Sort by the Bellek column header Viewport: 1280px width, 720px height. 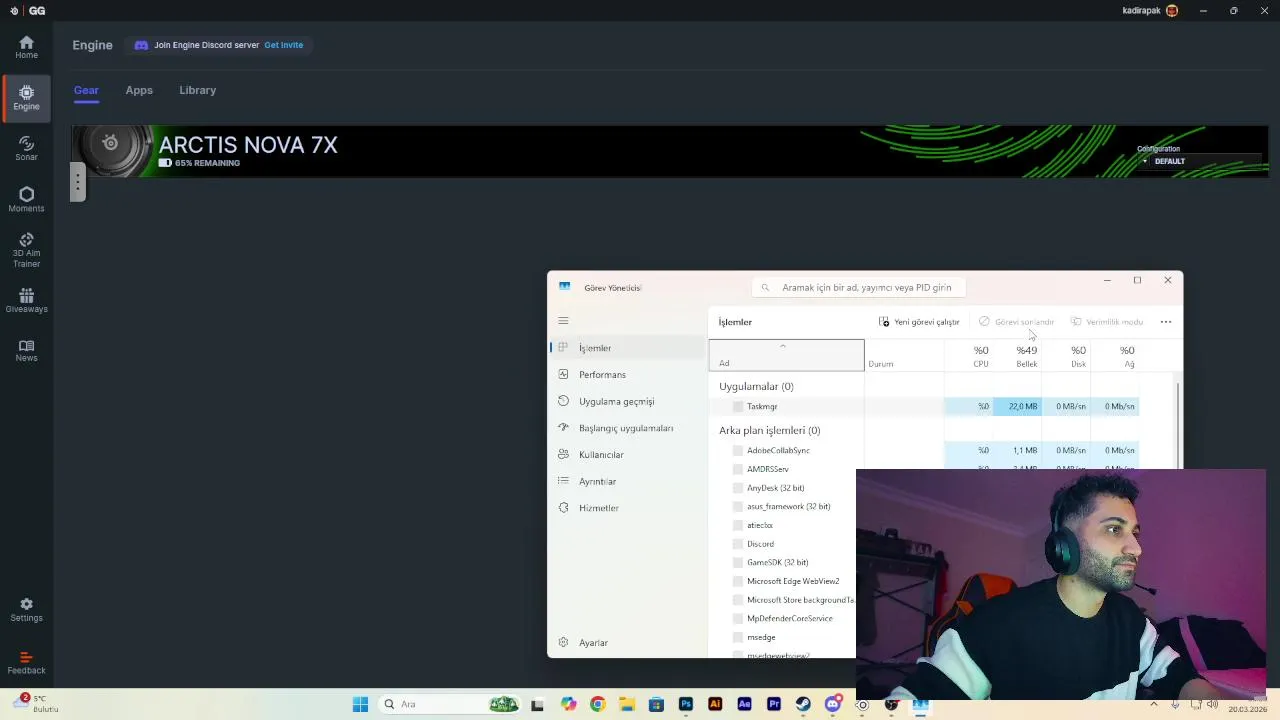[1017, 356]
